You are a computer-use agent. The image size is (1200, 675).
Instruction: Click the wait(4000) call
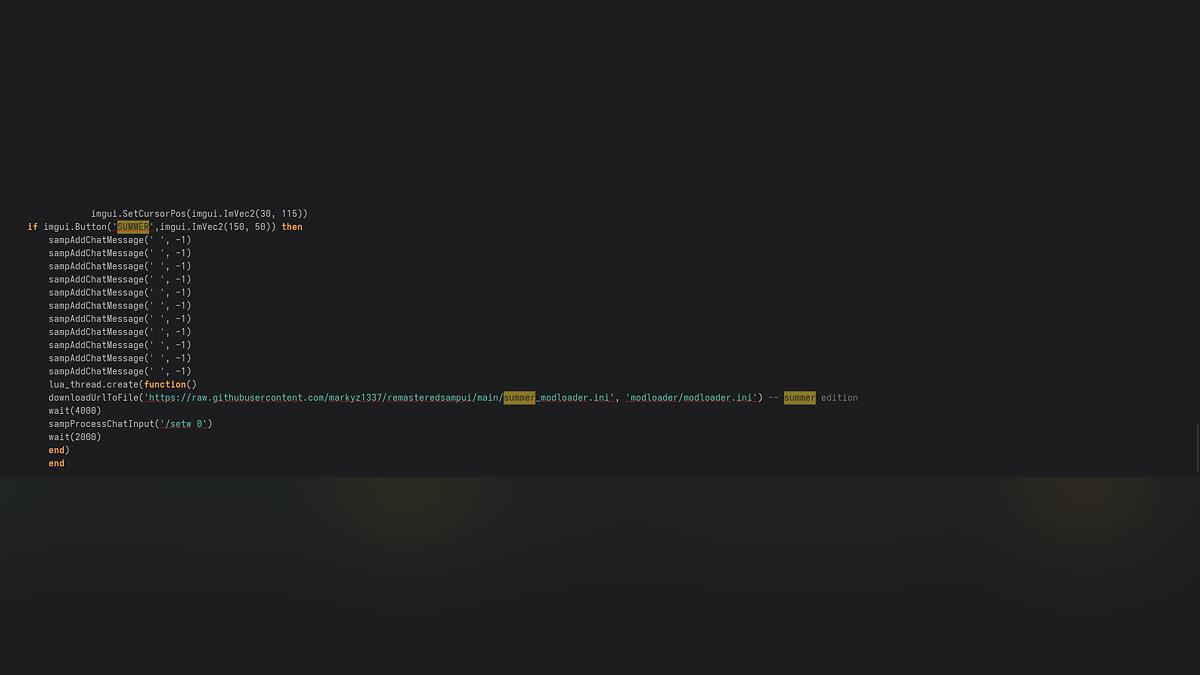coord(75,411)
